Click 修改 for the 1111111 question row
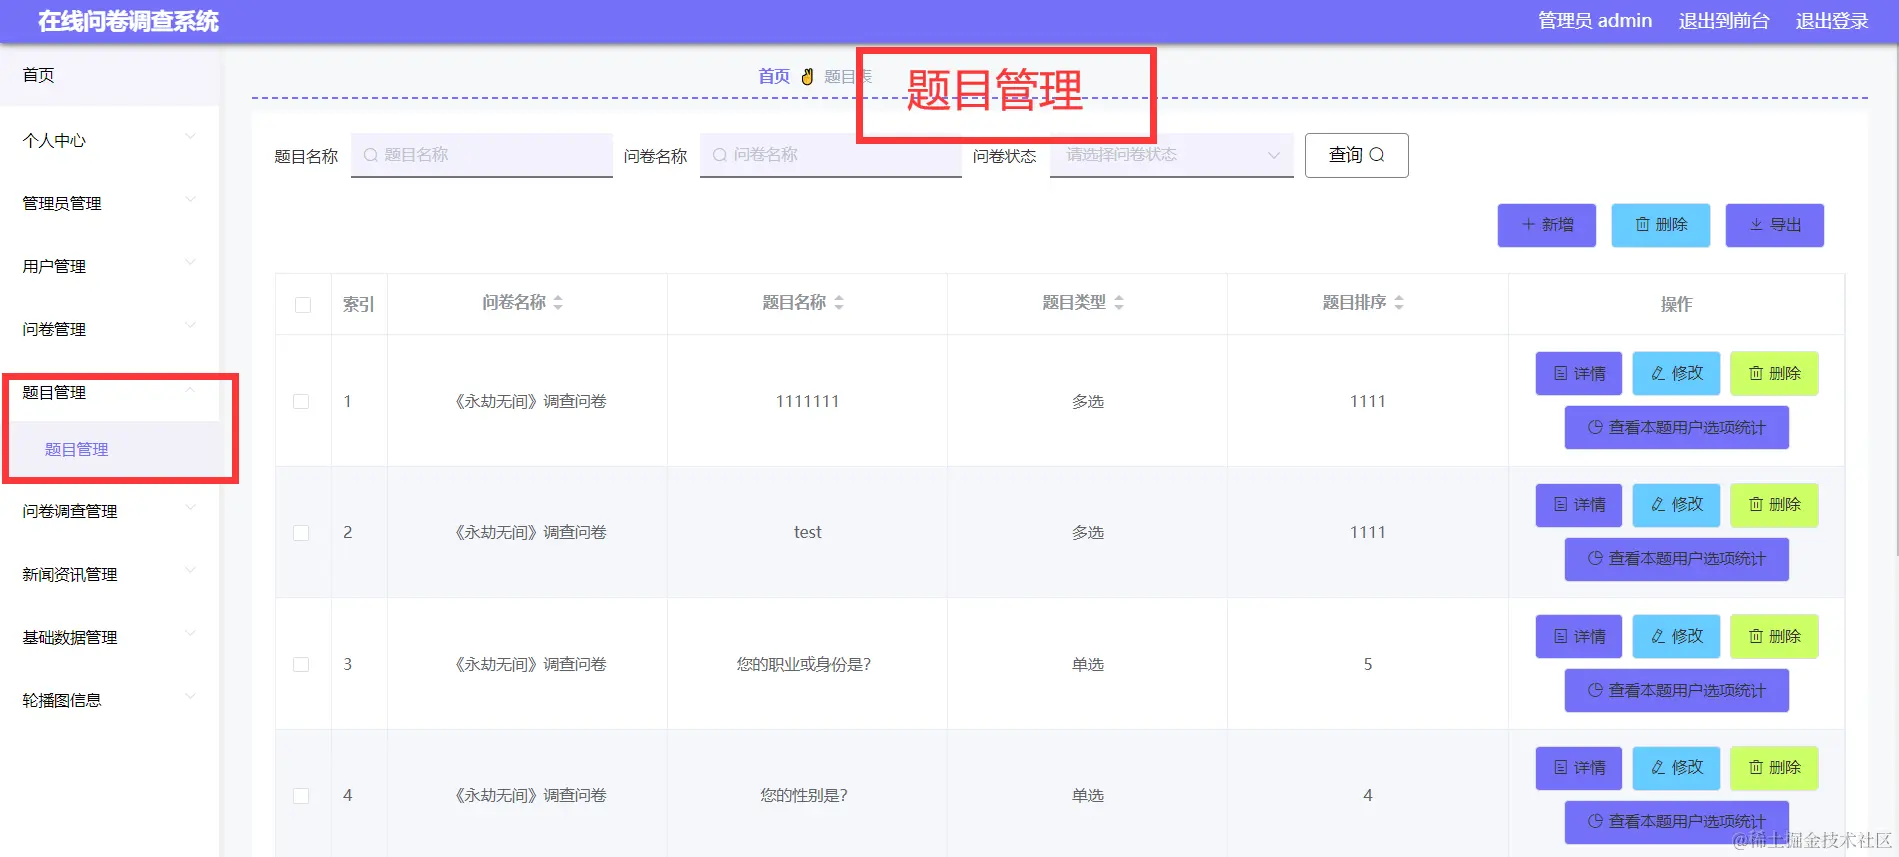Viewport: 1899px width, 857px height. point(1676,373)
